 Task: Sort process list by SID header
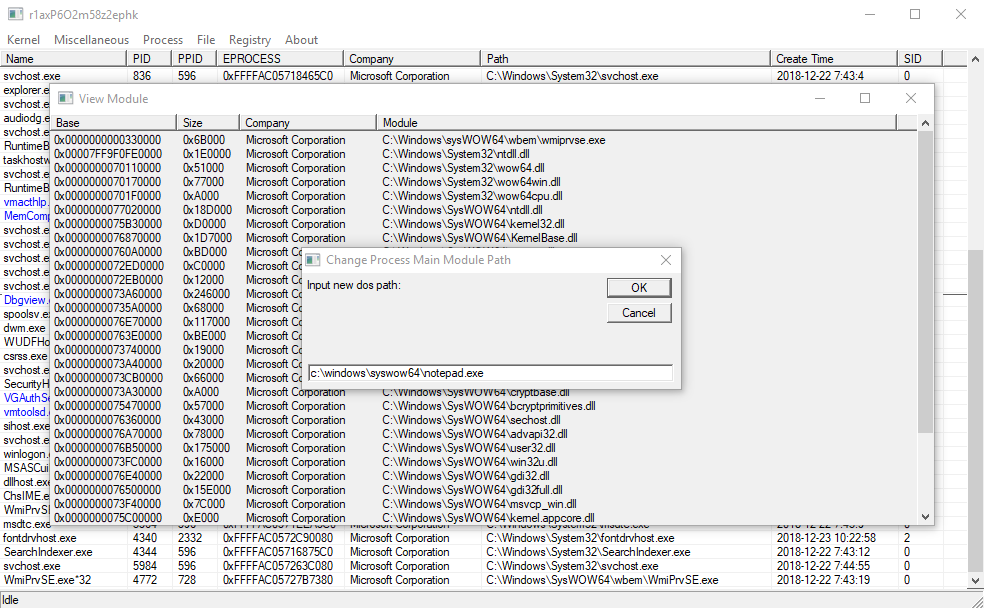(x=919, y=58)
